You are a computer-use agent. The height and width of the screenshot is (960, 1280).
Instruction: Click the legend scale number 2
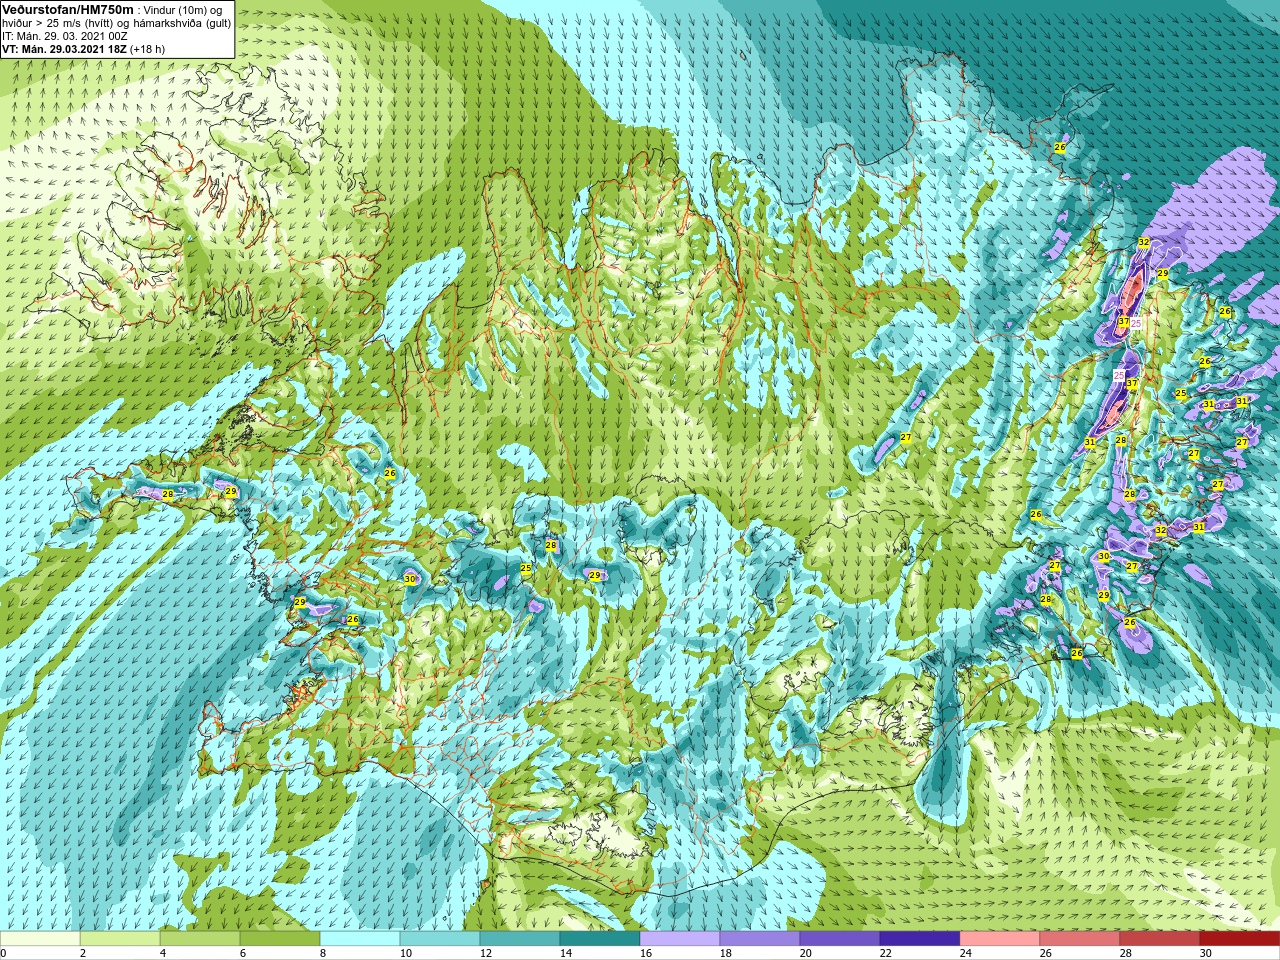tap(83, 953)
